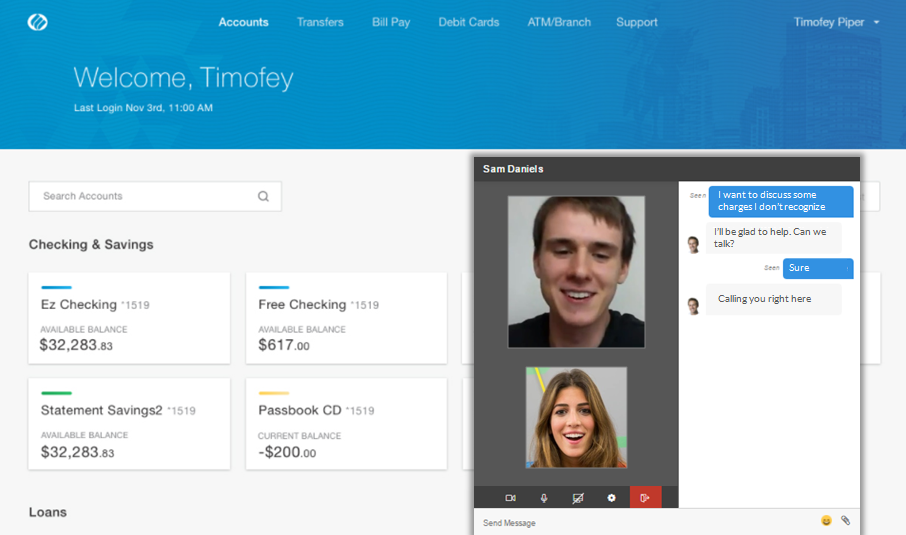
Task: Toggle the video camera in call toolbar
Action: pos(510,498)
